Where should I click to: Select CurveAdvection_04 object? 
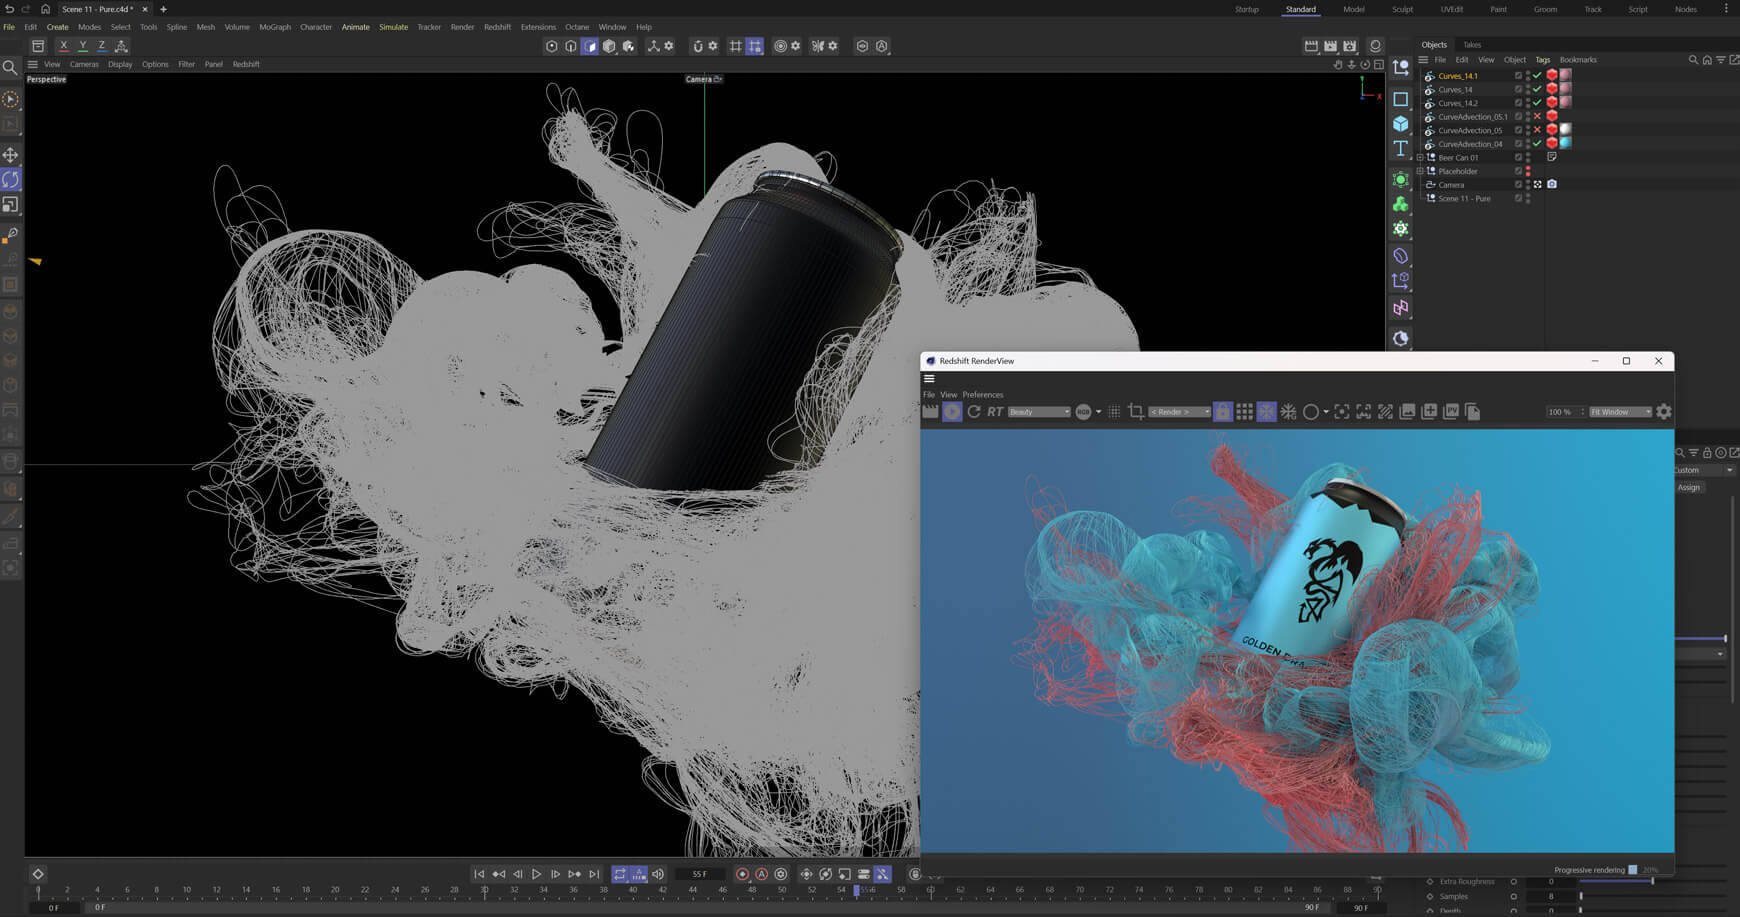coord(1470,144)
